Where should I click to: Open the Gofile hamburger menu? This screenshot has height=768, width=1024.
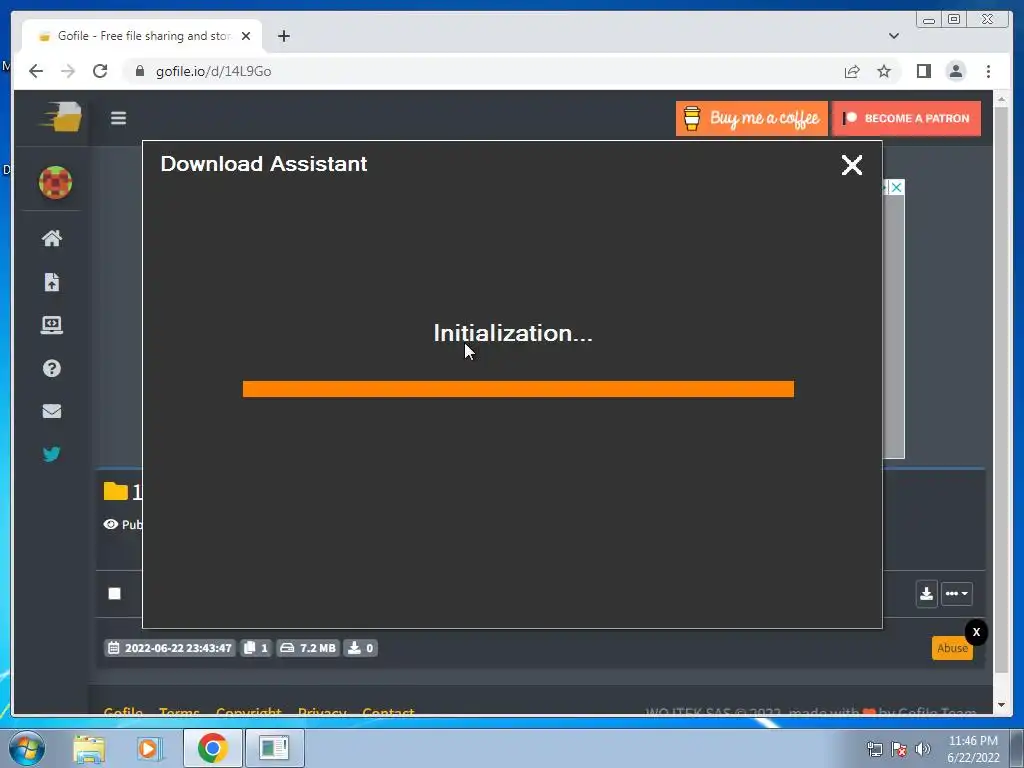118,118
